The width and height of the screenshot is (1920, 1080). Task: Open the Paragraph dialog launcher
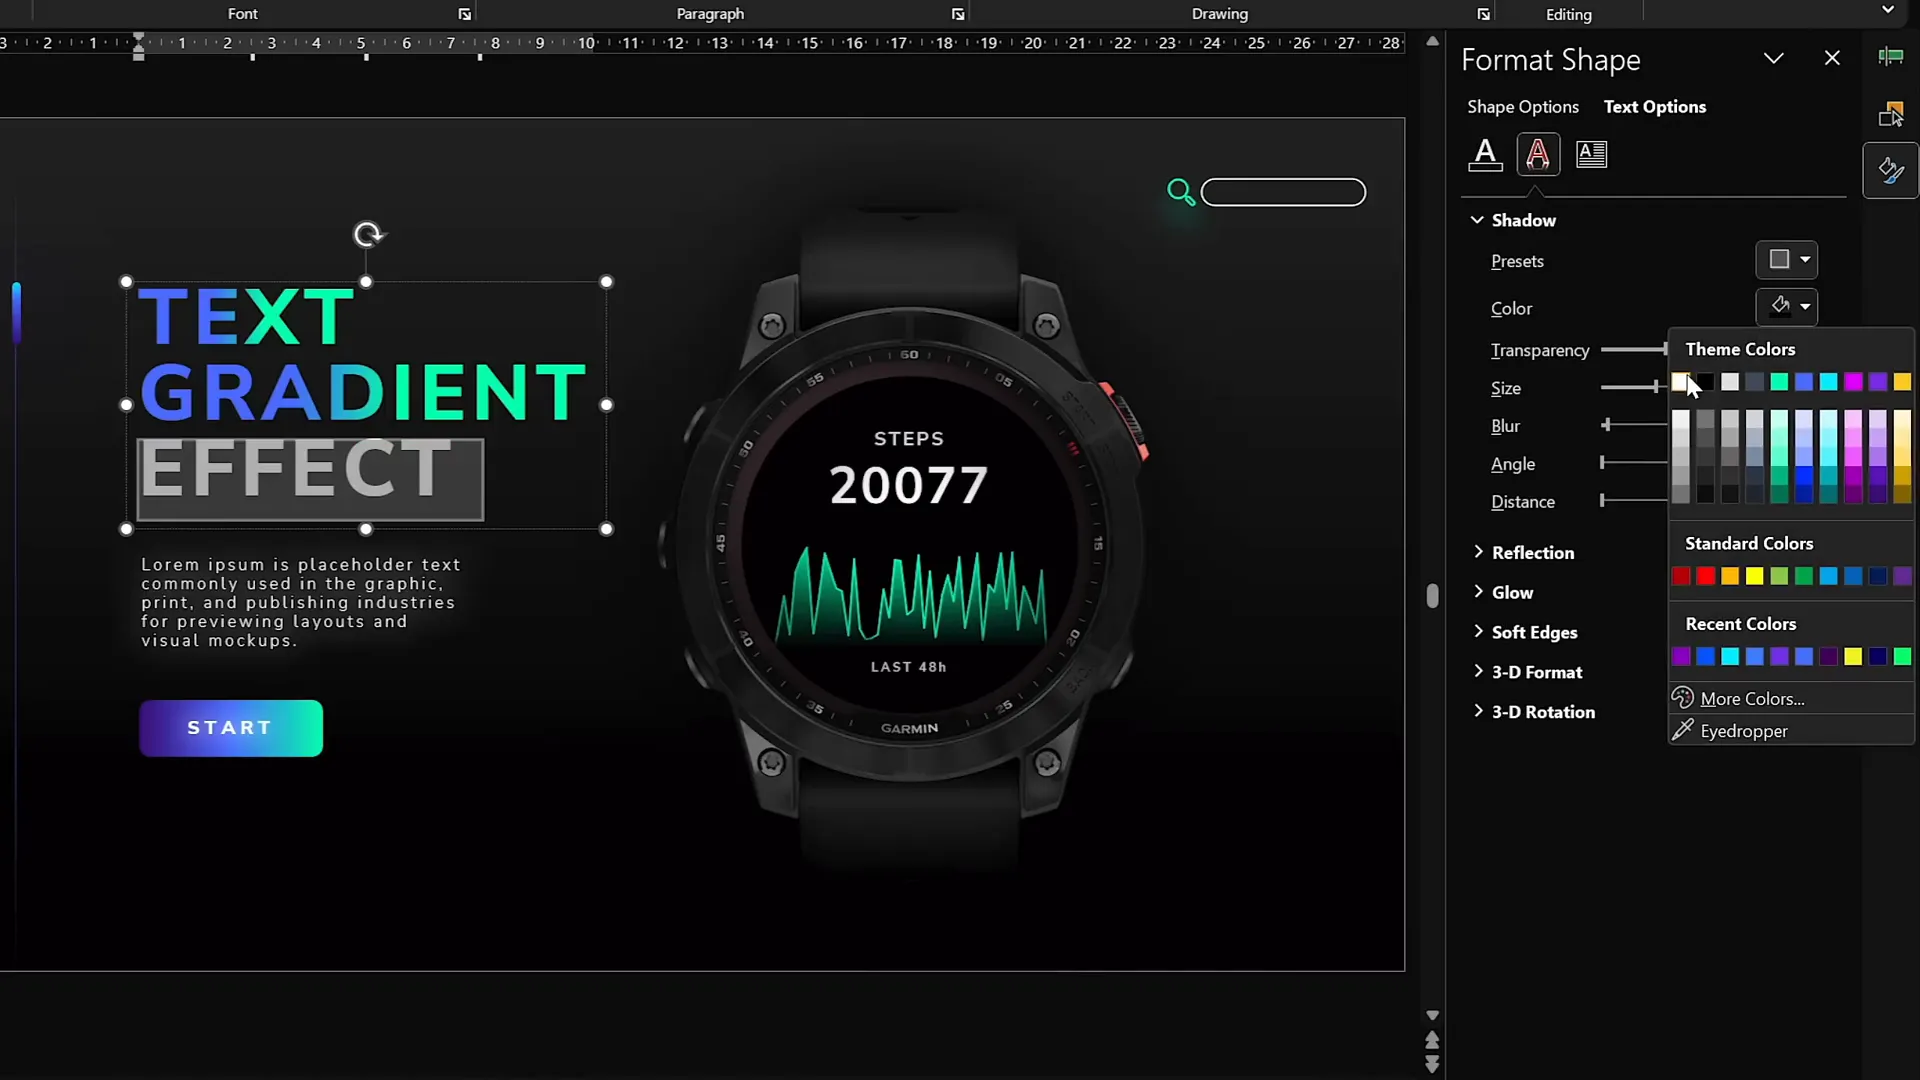958,14
